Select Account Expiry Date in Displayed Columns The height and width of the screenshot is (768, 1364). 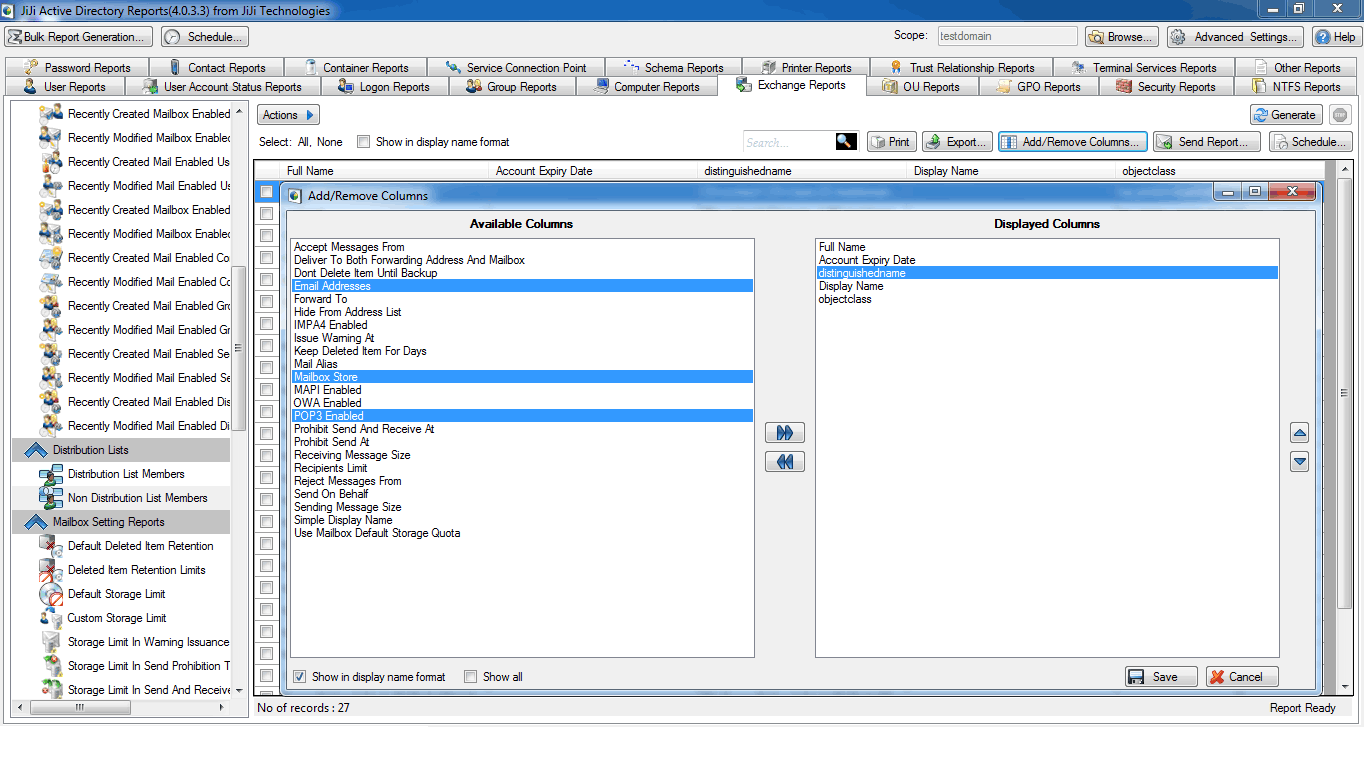(1047, 260)
